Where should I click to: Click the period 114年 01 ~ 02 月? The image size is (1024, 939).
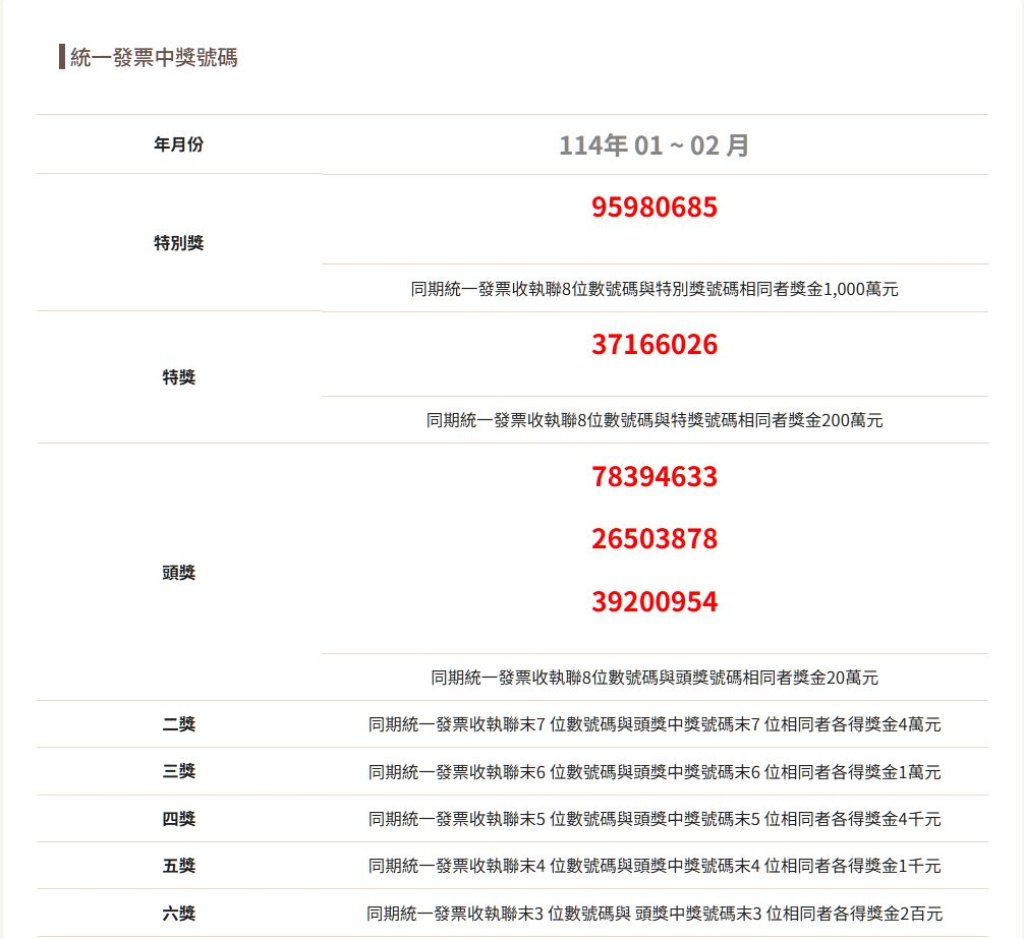pos(654,145)
